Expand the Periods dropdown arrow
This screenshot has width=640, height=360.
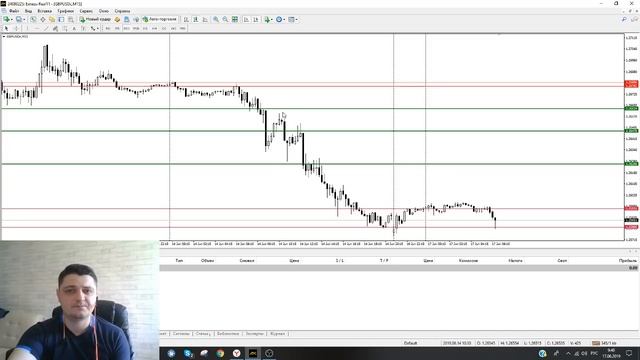(x=284, y=19)
